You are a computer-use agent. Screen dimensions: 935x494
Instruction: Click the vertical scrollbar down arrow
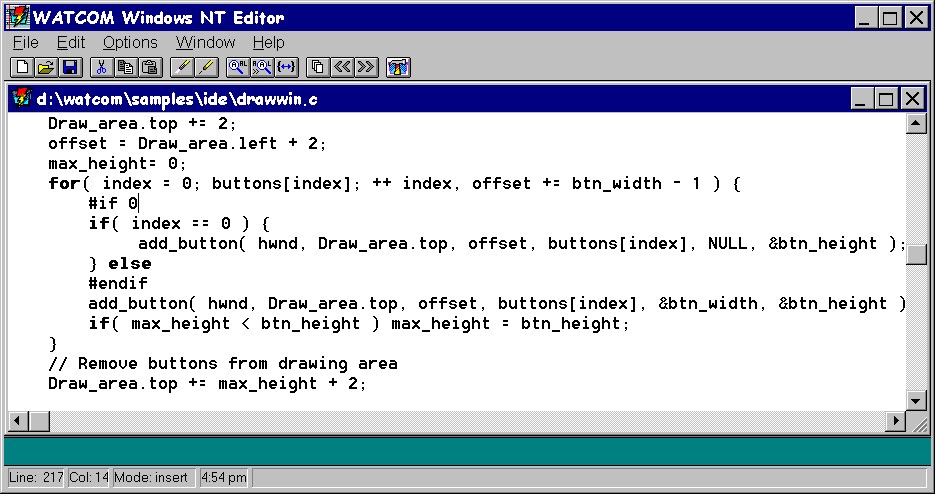pyautogui.click(x=916, y=400)
